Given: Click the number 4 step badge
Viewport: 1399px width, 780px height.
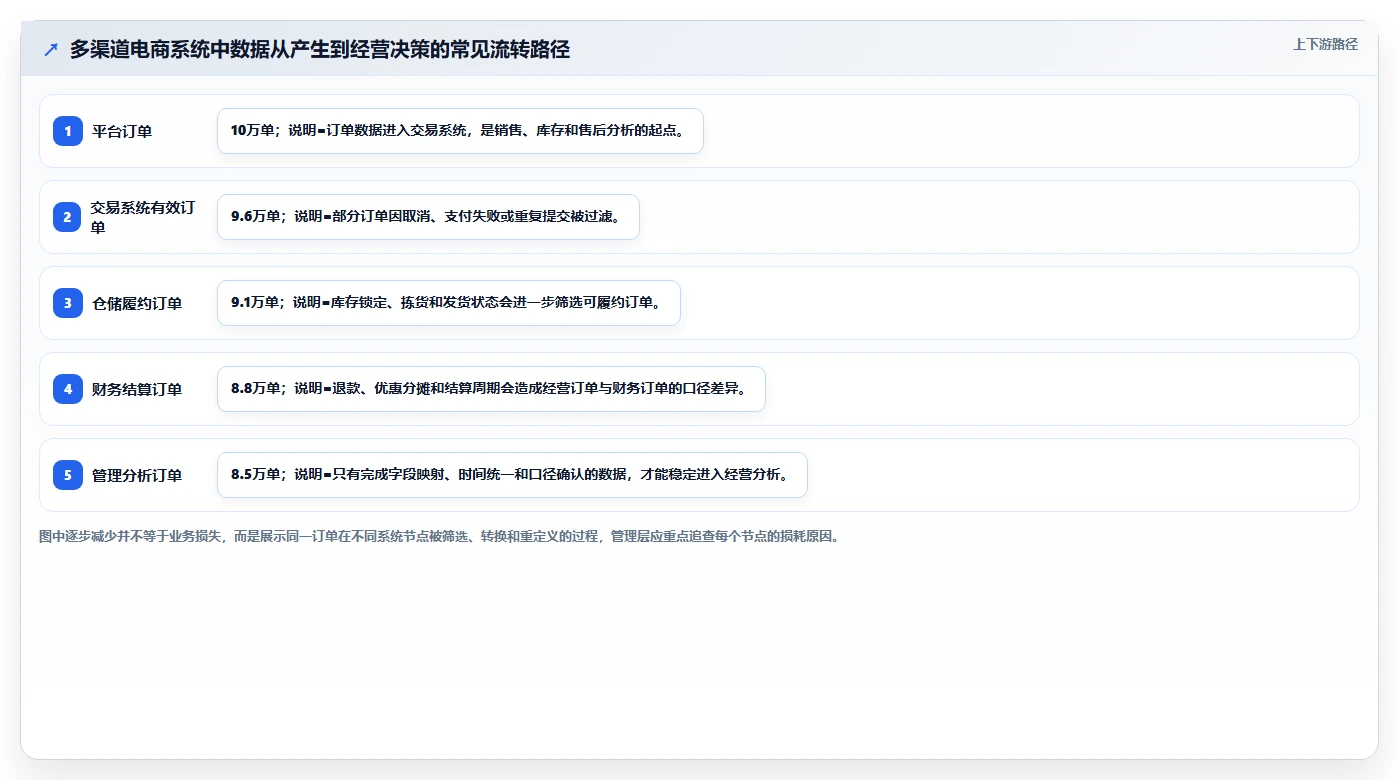Looking at the screenshot, I should [x=68, y=389].
